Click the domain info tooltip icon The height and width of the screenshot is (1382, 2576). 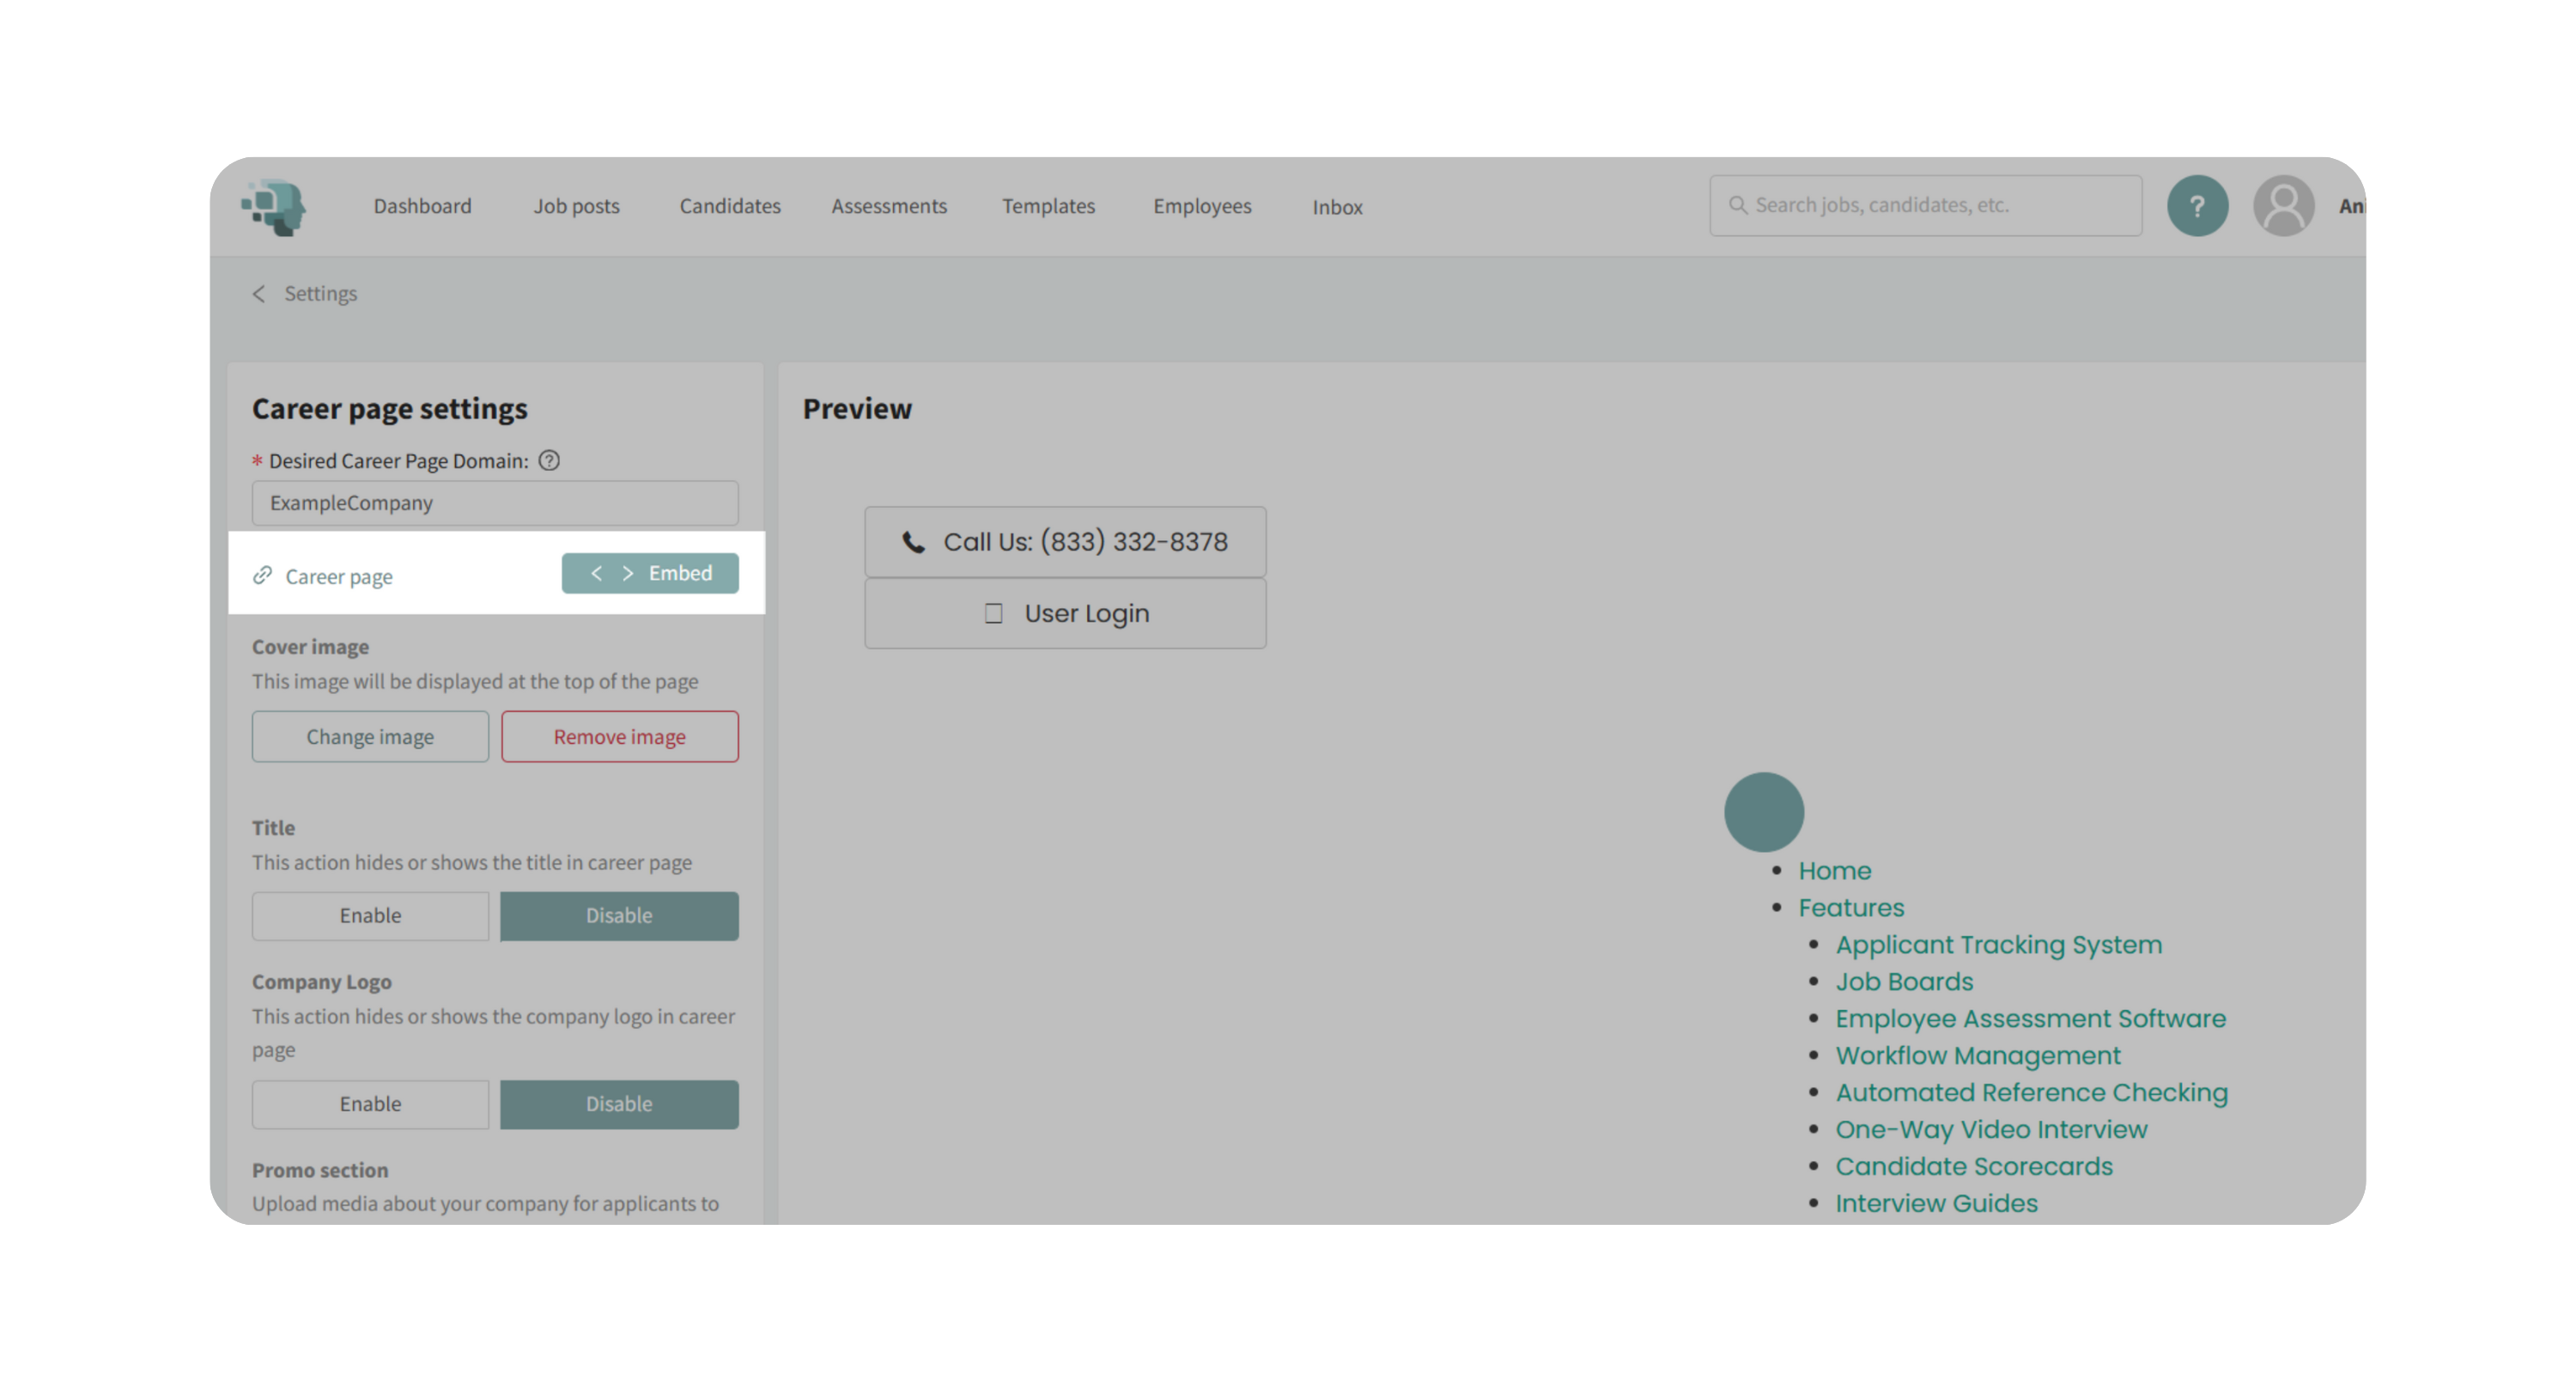(549, 461)
